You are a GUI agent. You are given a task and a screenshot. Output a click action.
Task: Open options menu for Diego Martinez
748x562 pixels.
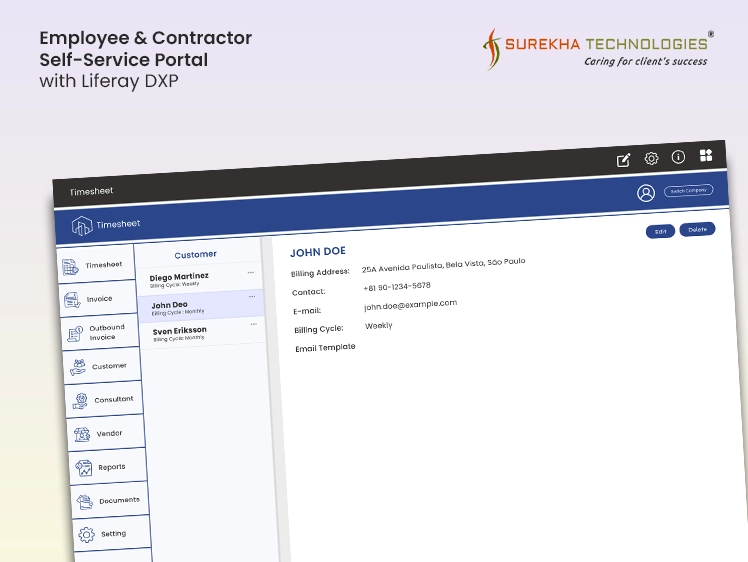(x=250, y=272)
